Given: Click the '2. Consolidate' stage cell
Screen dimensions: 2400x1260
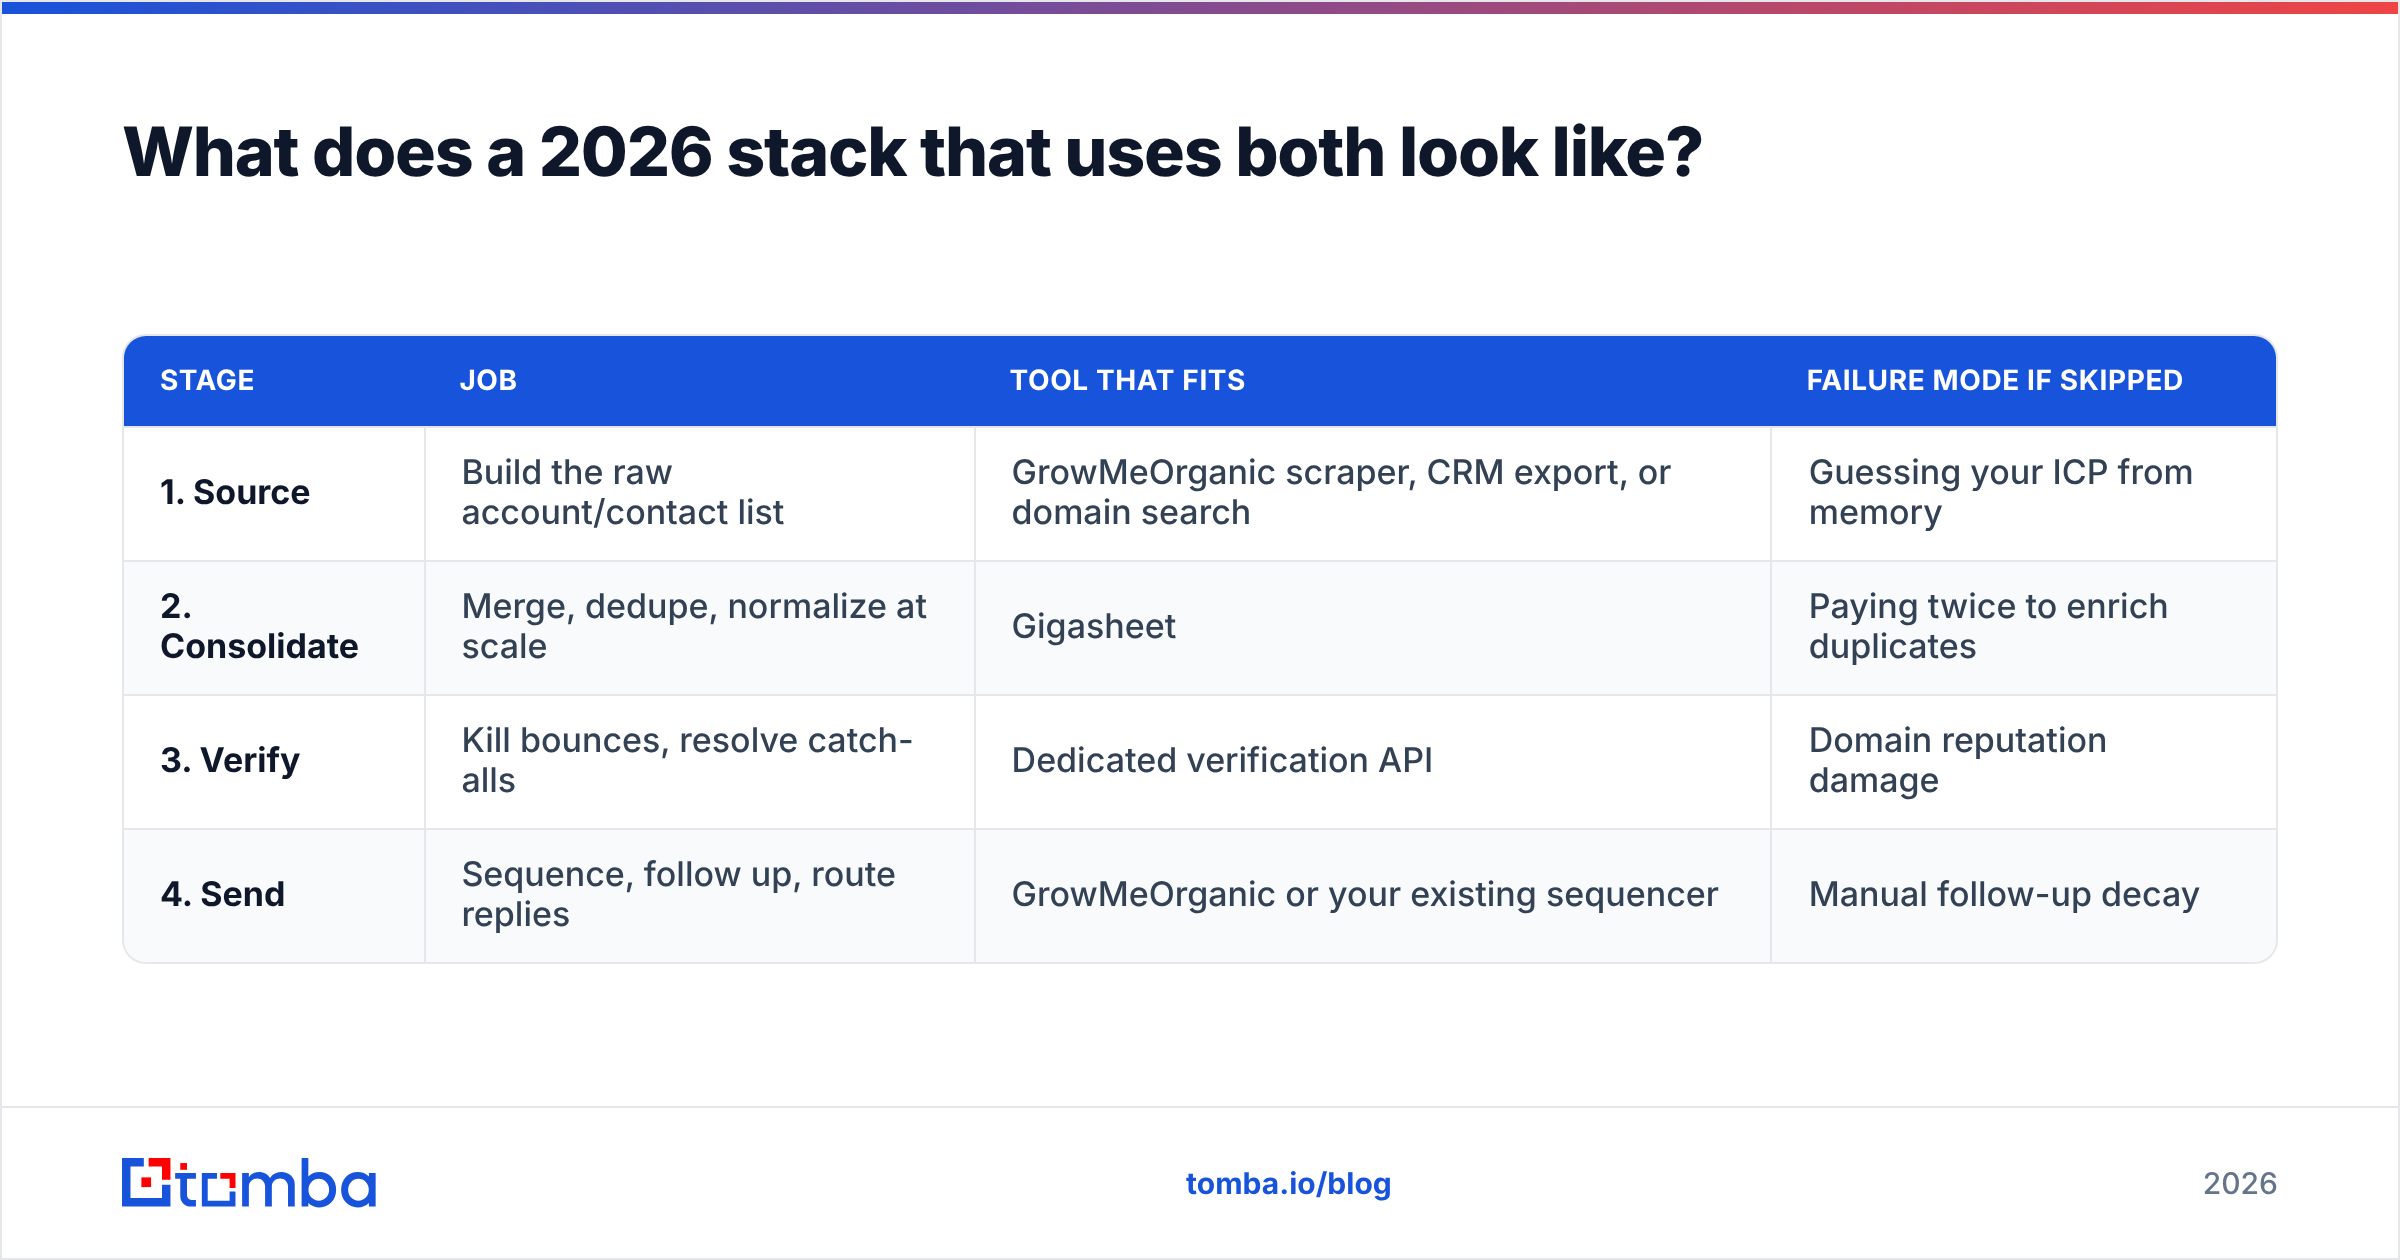Looking at the screenshot, I should coord(275,627).
